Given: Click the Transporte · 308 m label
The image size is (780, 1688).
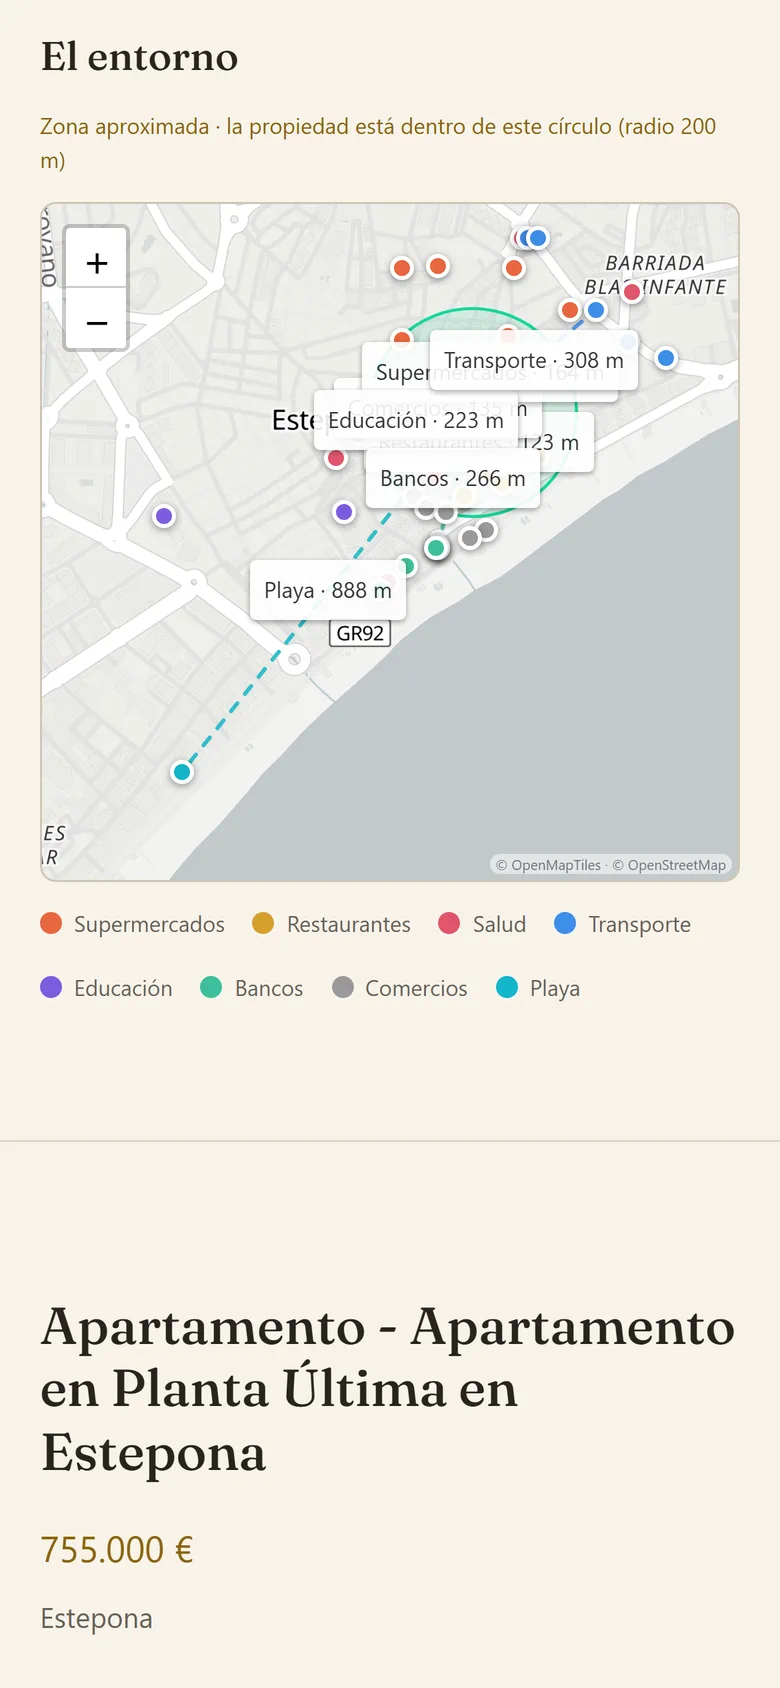Looking at the screenshot, I should coord(534,360).
